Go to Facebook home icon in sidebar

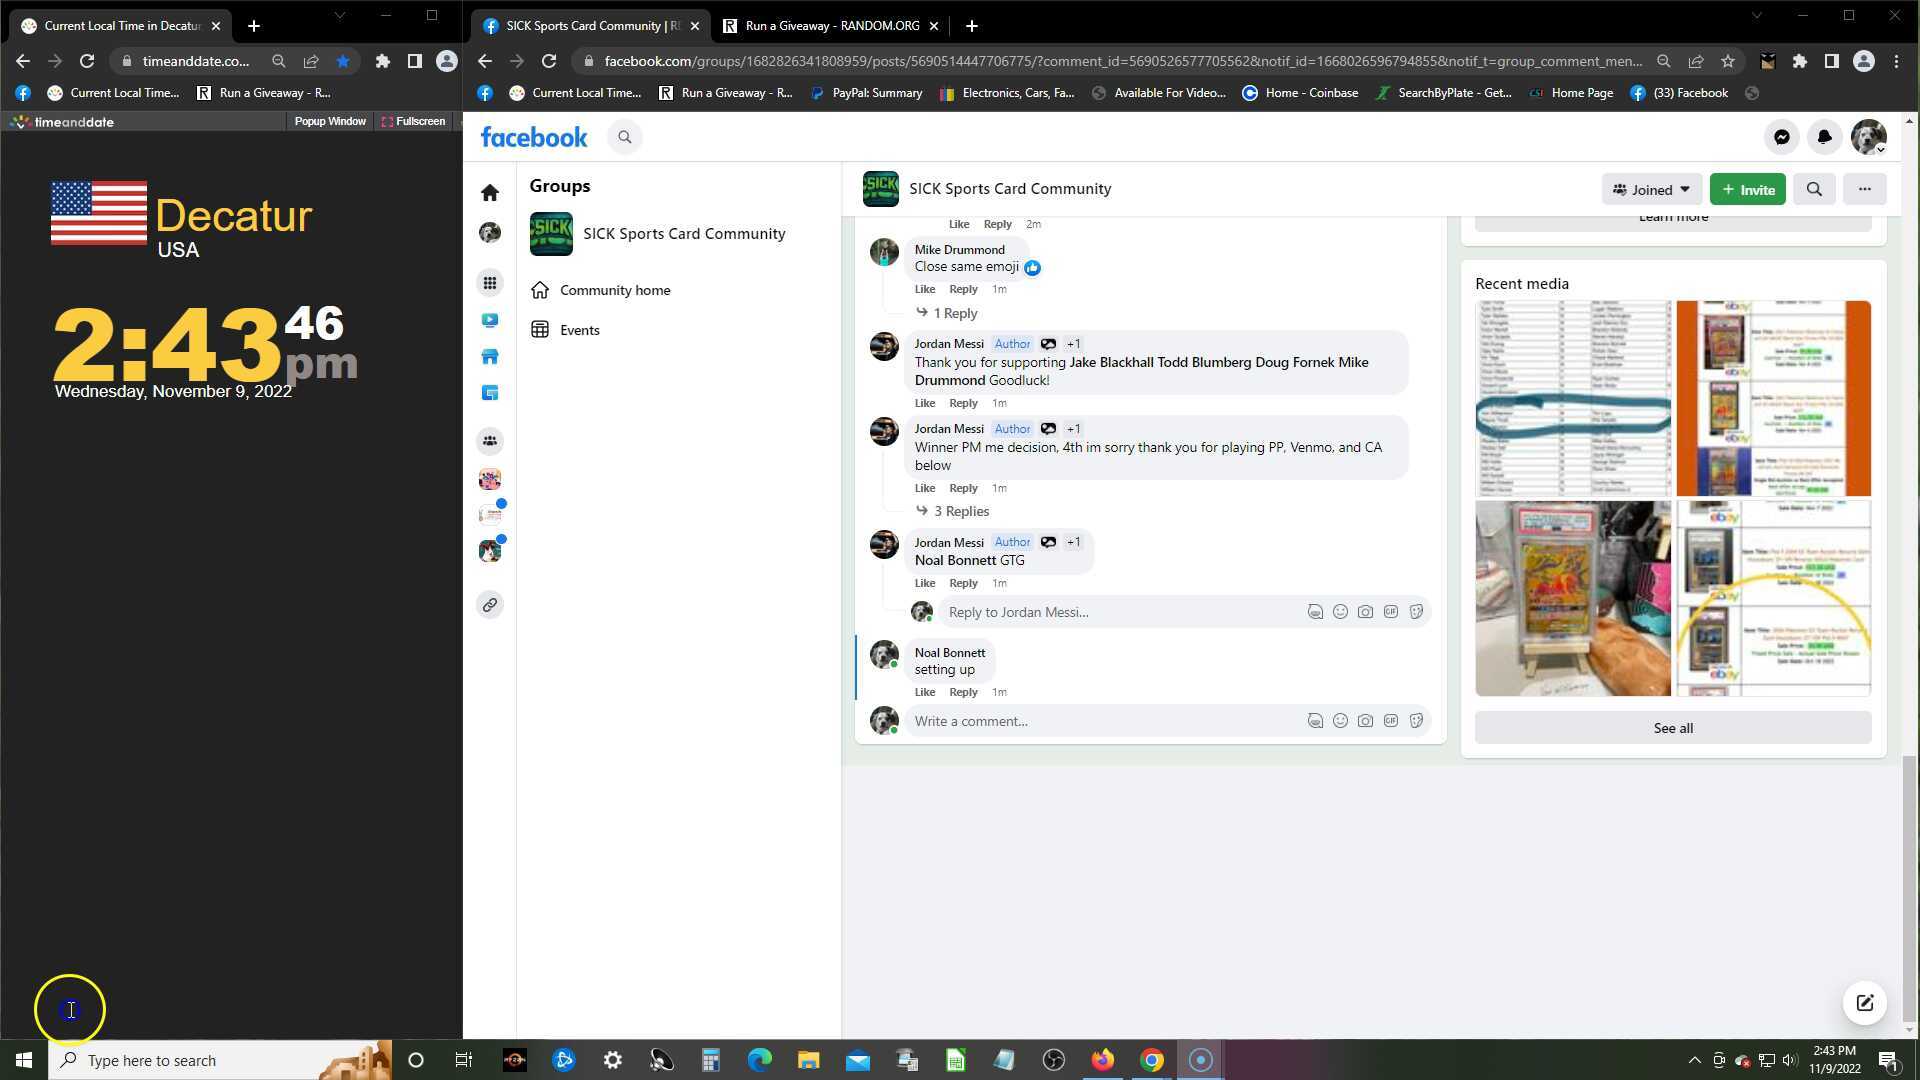(490, 193)
